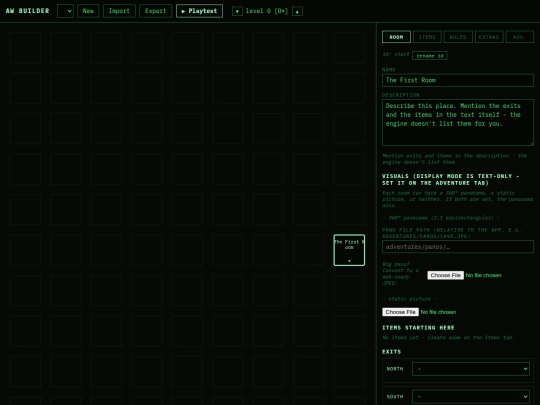540x405 pixels.
Task: Open the SOUTH exit dropdown
Action: click(470, 397)
